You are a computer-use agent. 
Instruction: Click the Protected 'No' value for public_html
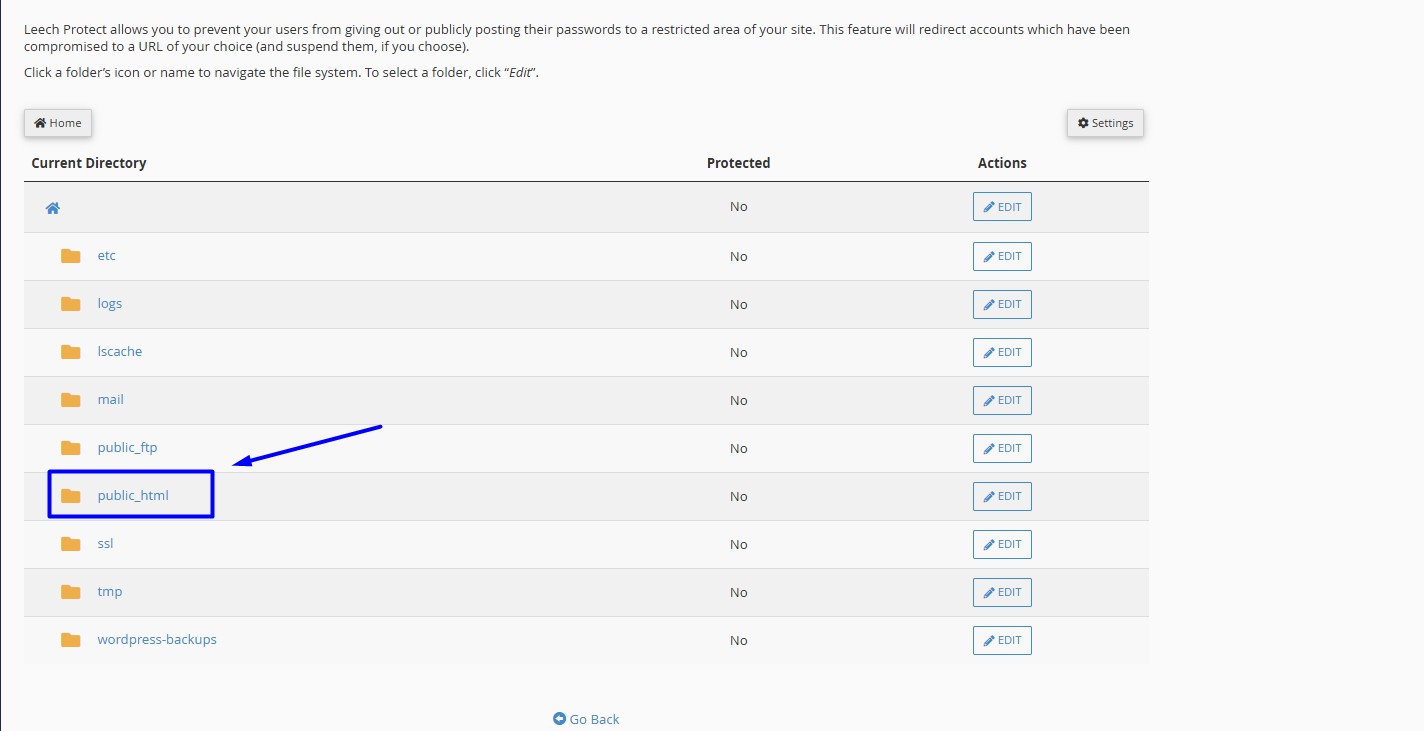tap(738, 496)
